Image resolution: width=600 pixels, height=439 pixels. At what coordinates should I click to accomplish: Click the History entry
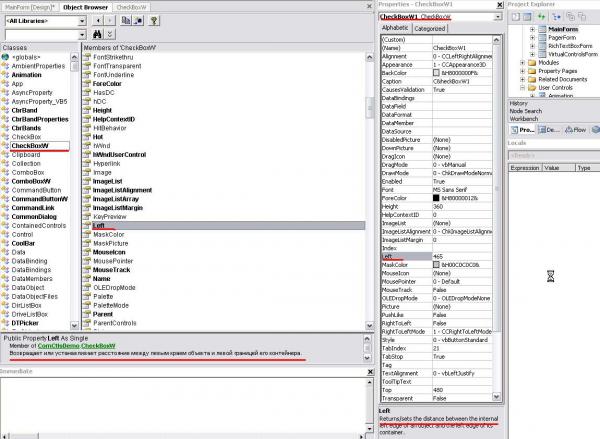518,103
